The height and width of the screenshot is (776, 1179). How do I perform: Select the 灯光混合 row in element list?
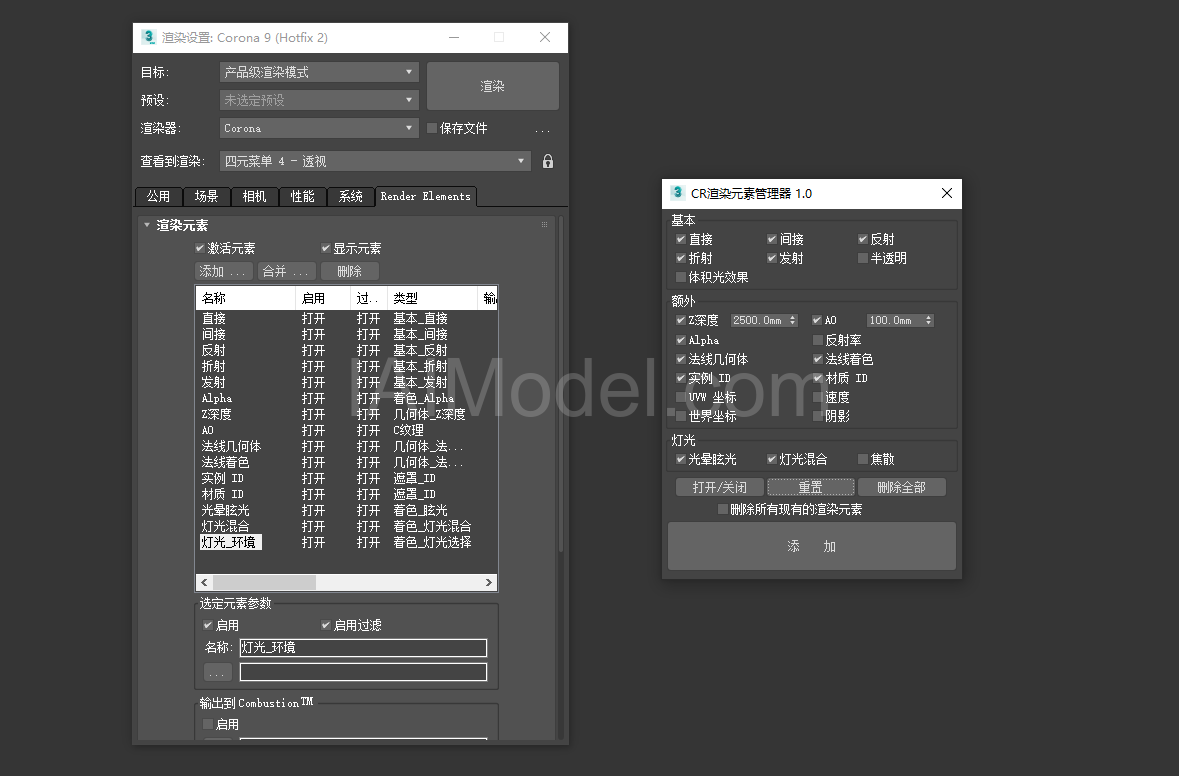tap(346, 526)
